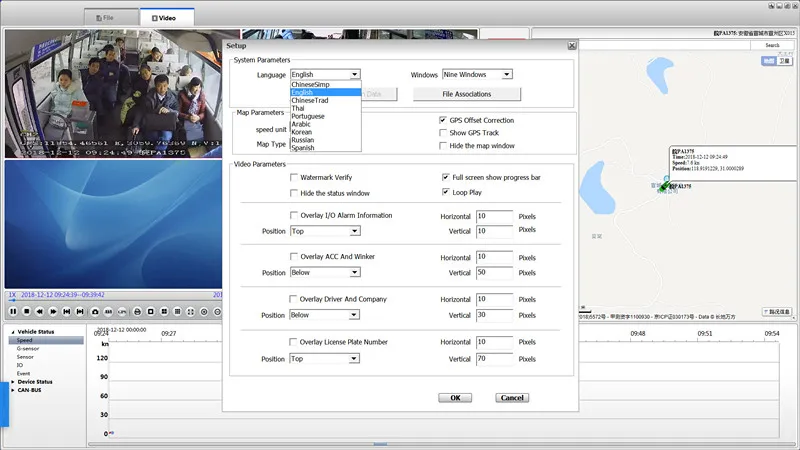800x450 pixels.
Task: Click the single window layout icon
Action: 150,312
